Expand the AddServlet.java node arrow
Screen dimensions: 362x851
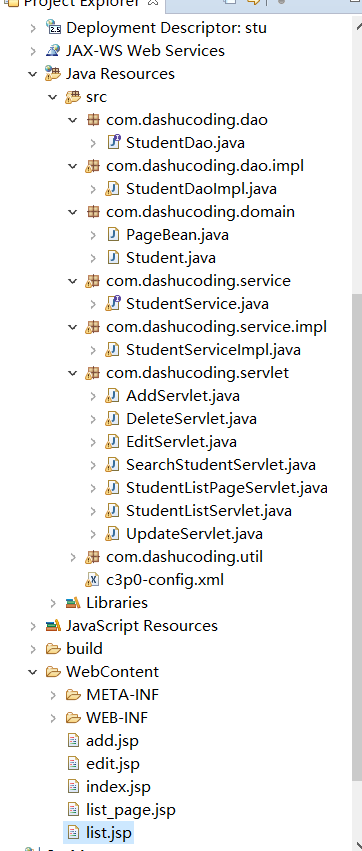(93, 396)
